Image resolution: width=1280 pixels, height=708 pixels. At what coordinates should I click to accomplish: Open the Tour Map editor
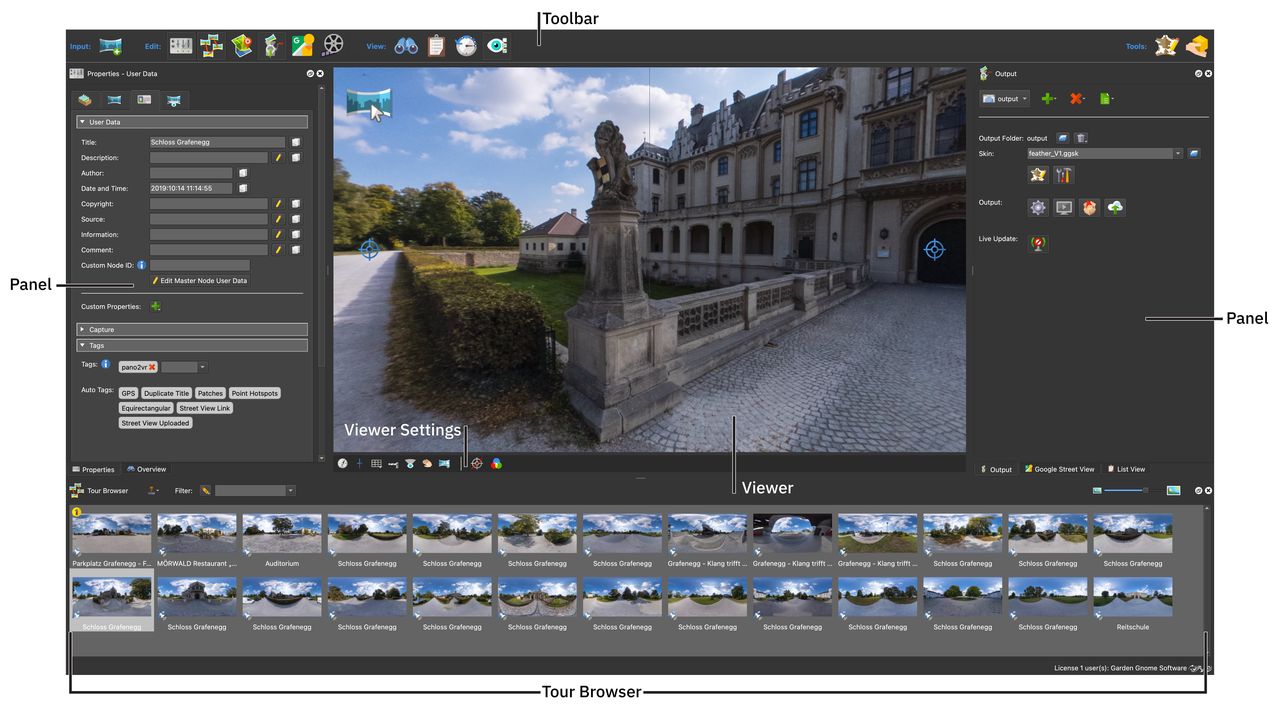coord(242,45)
